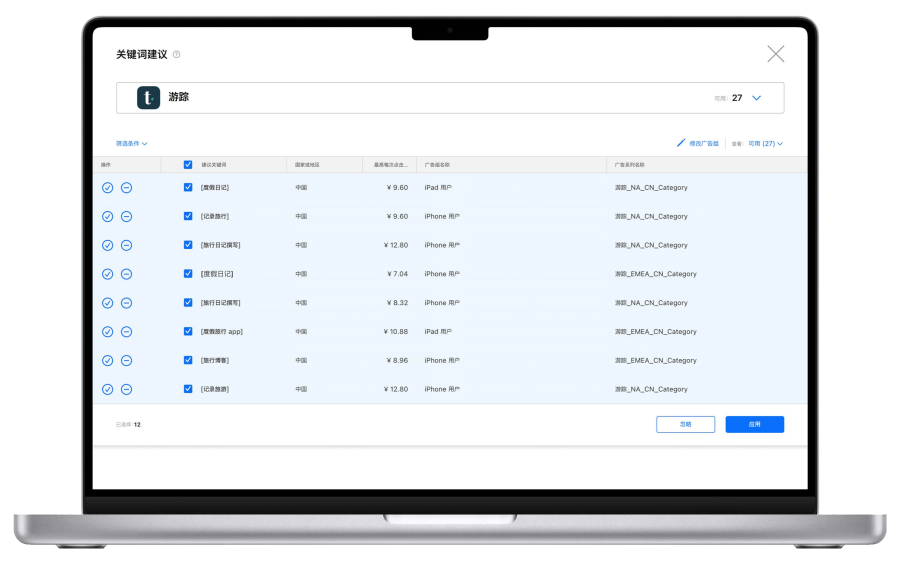Screen dimensions: 901x572
Task: Close the keyword suggestions dialog
Action: tap(776, 54)
